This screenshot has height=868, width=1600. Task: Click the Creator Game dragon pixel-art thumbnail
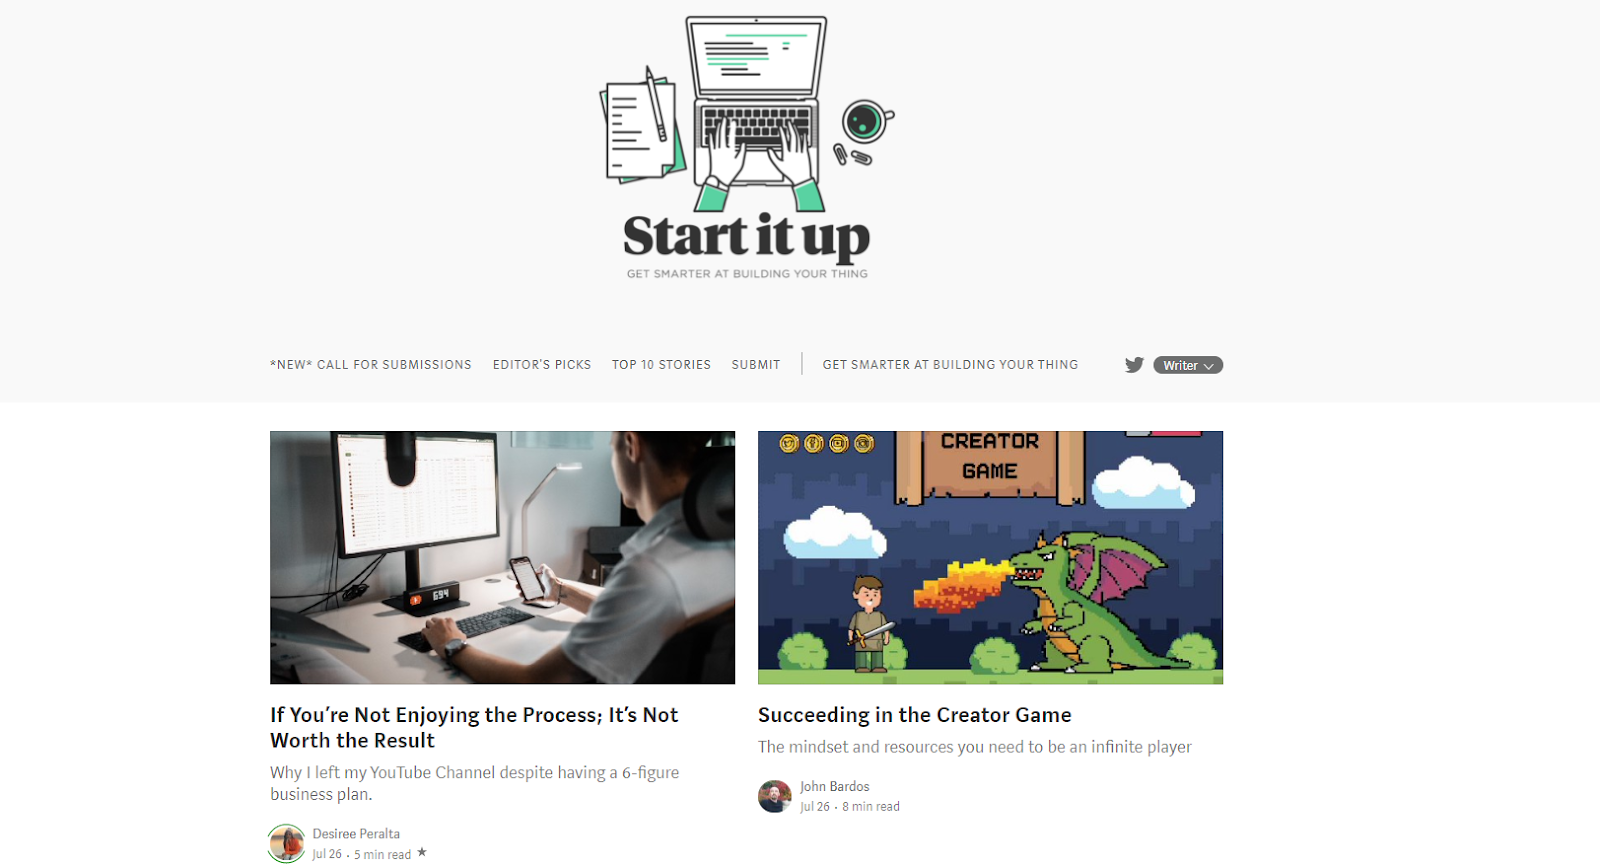pos(990,557)
